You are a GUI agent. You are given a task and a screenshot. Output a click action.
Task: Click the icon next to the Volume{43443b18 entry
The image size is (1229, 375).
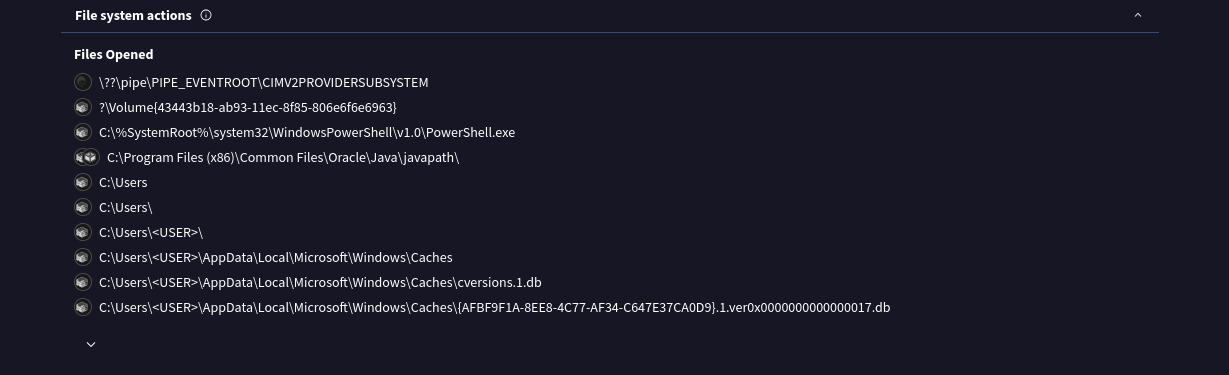click(82, 107)
